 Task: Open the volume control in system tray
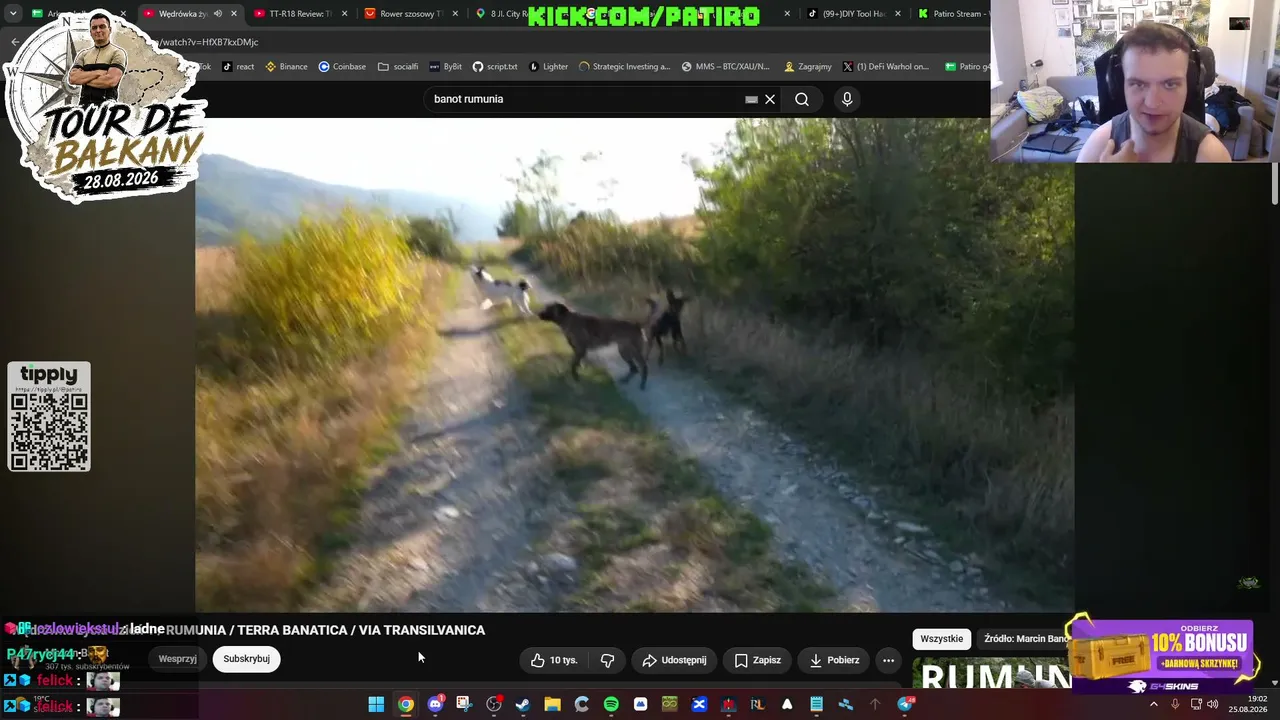(1212, 704)
